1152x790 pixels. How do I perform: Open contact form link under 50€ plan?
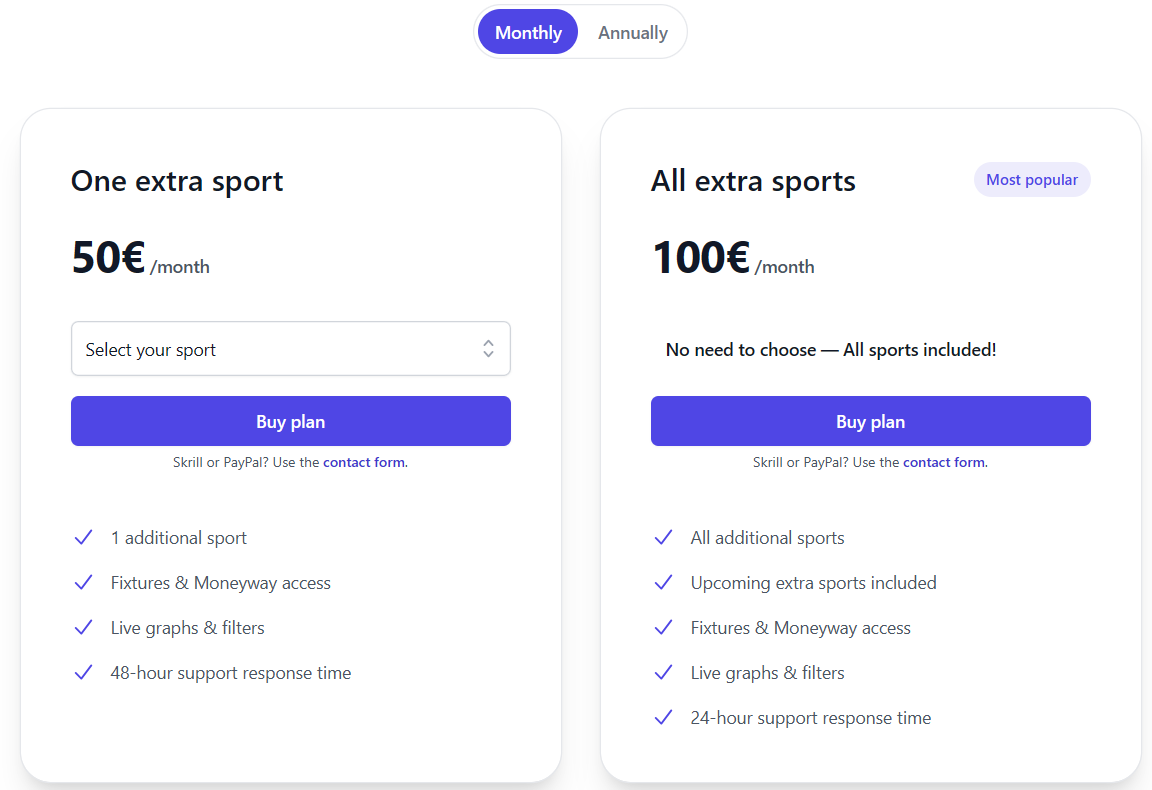[364, 462]
